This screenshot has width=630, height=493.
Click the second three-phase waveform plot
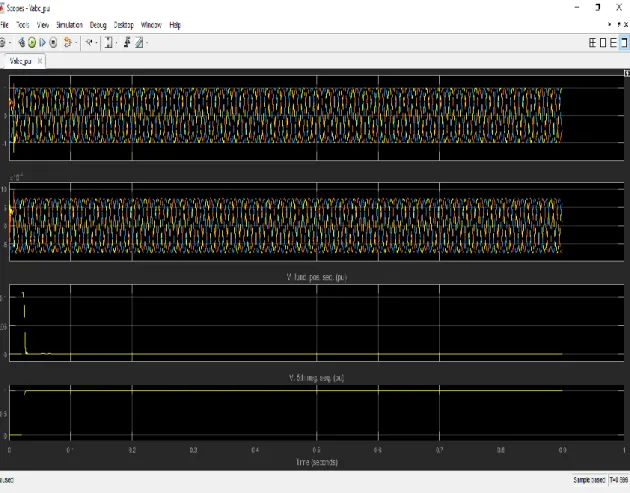317,222
